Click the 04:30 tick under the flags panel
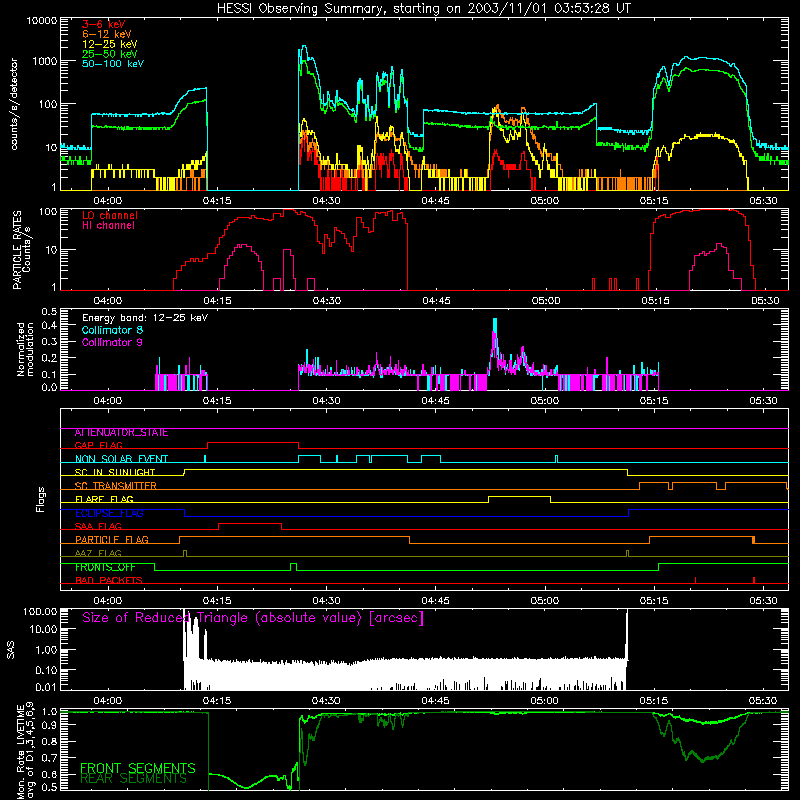The width and height of the screenshot is (800, 800). click(x=326, y=601)
